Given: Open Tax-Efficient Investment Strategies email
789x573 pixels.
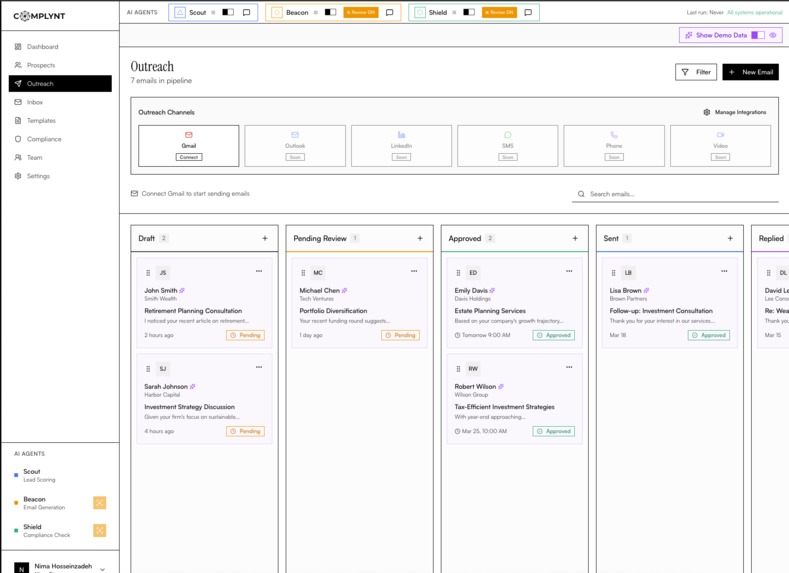Looking at the screenshot, I should (505, 407).
